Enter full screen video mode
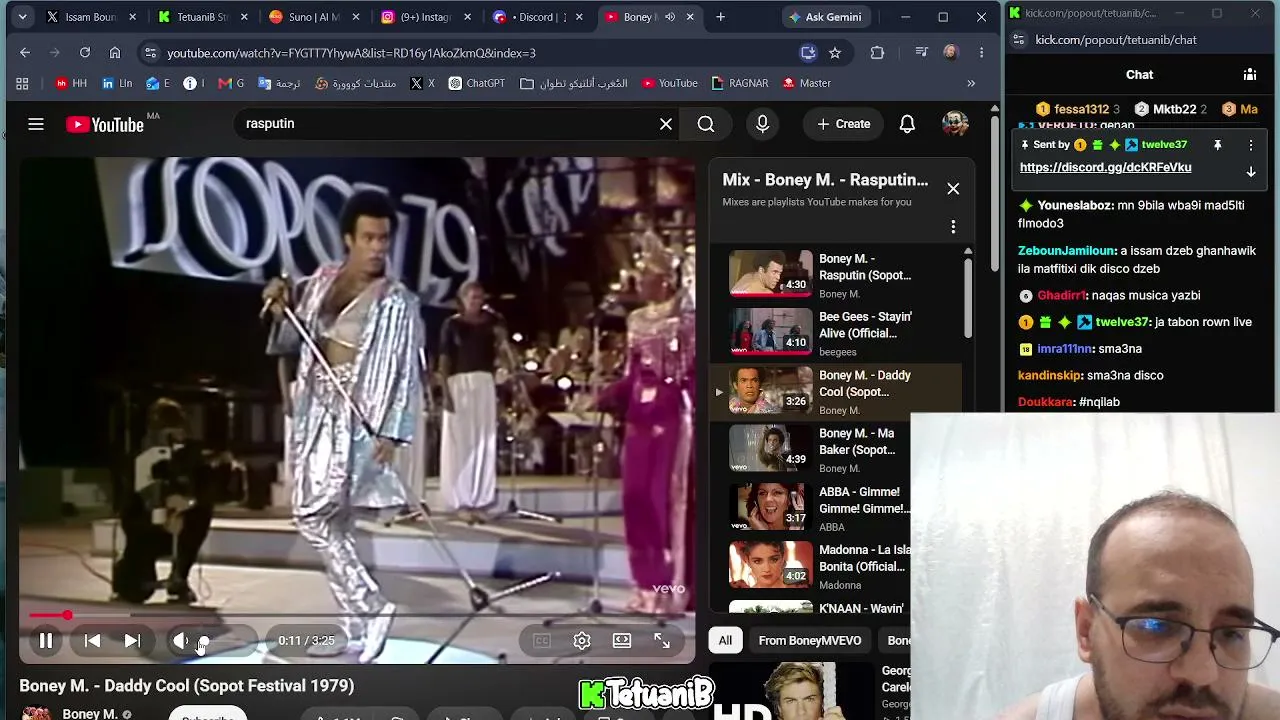Screen dimensions: 1280x720 (x=662, y=641)
